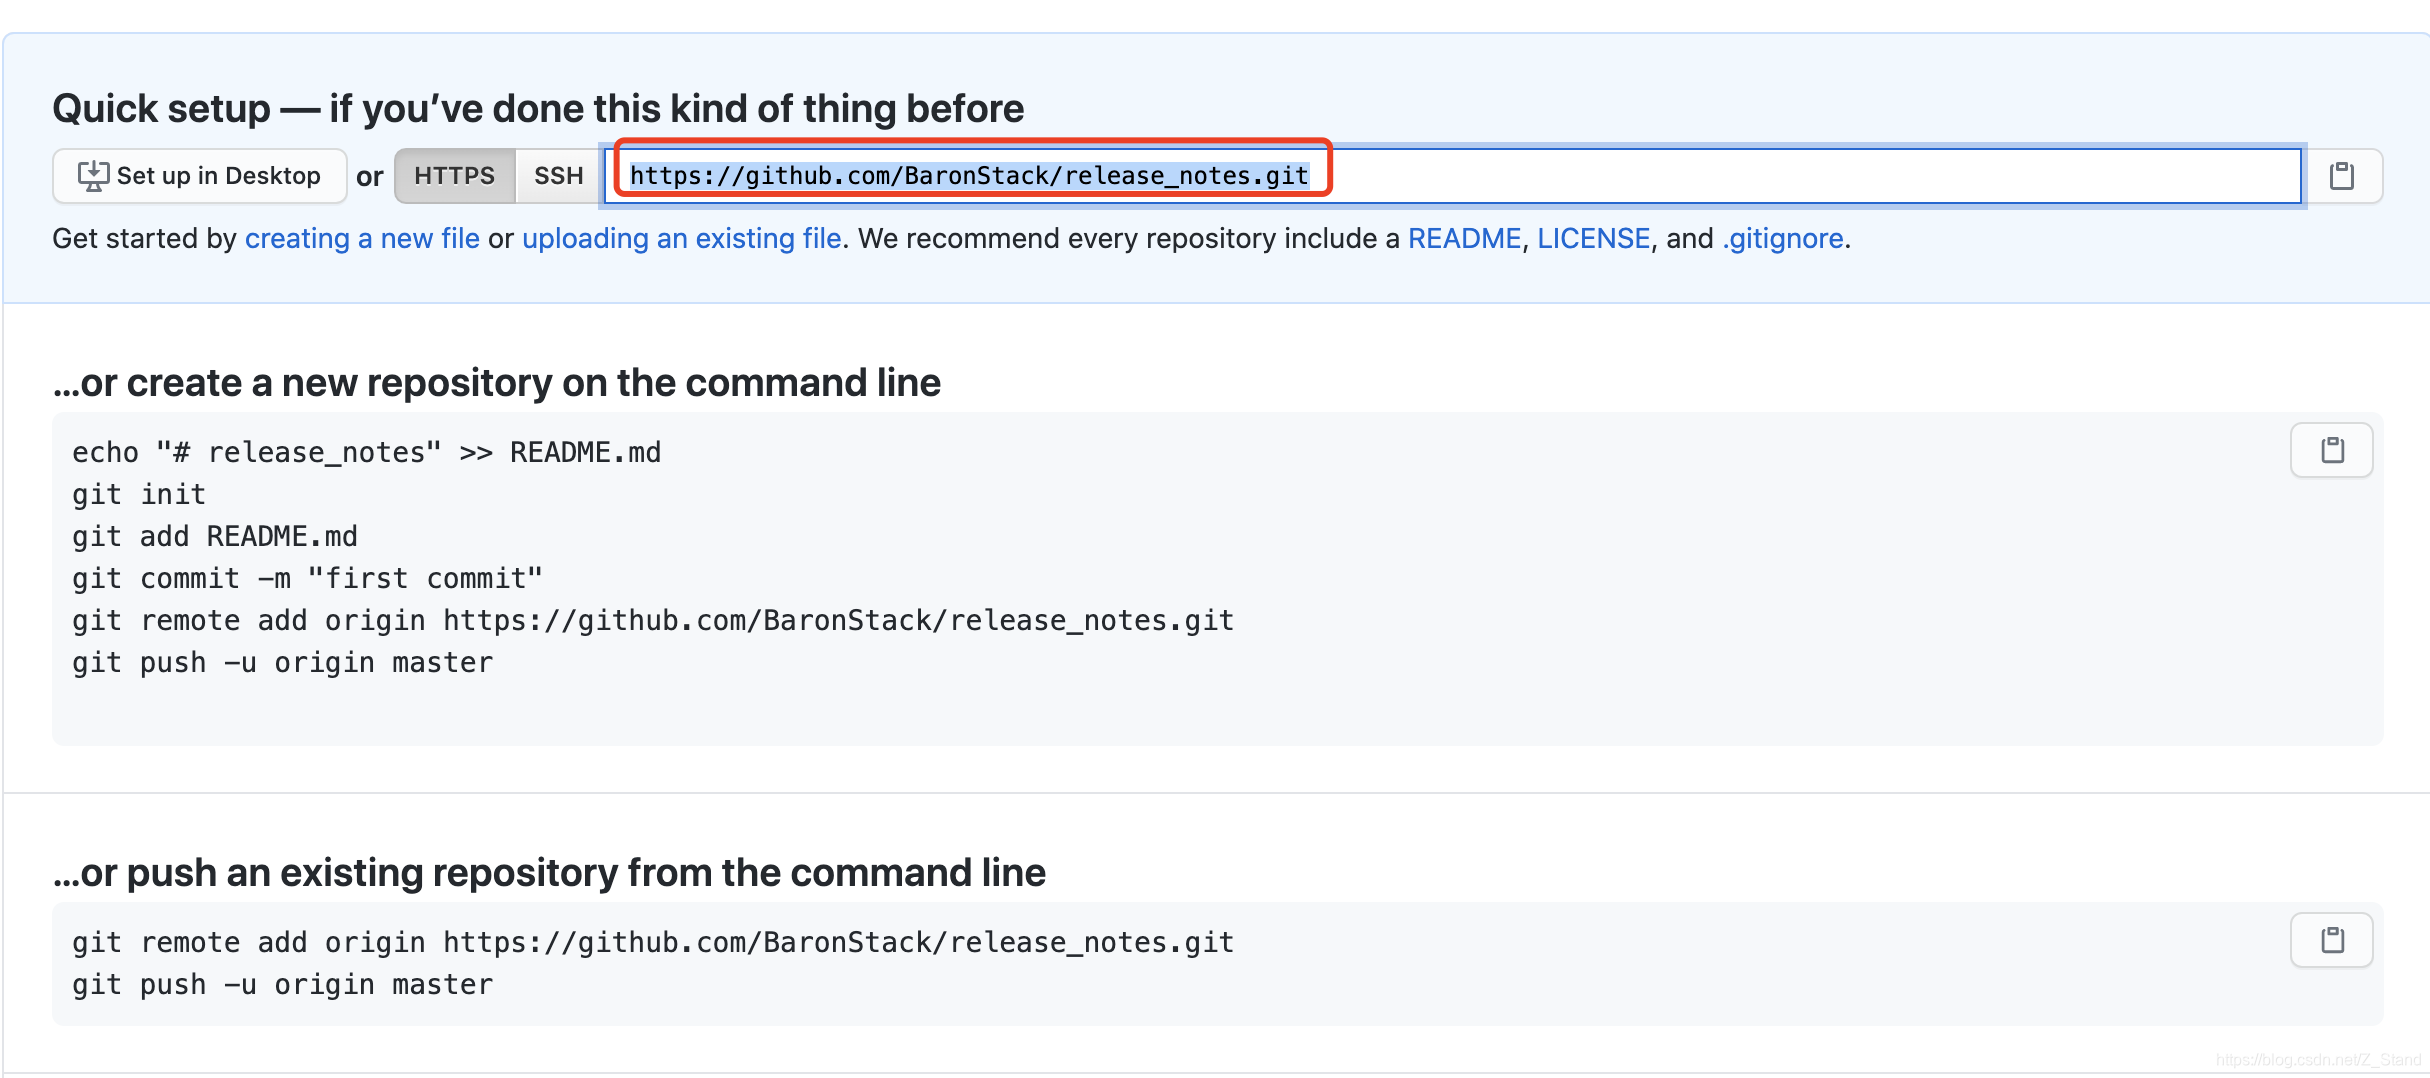Select the HTTPS protocol option
This screenshot has height=1078, width=2430.
point(454,175)
